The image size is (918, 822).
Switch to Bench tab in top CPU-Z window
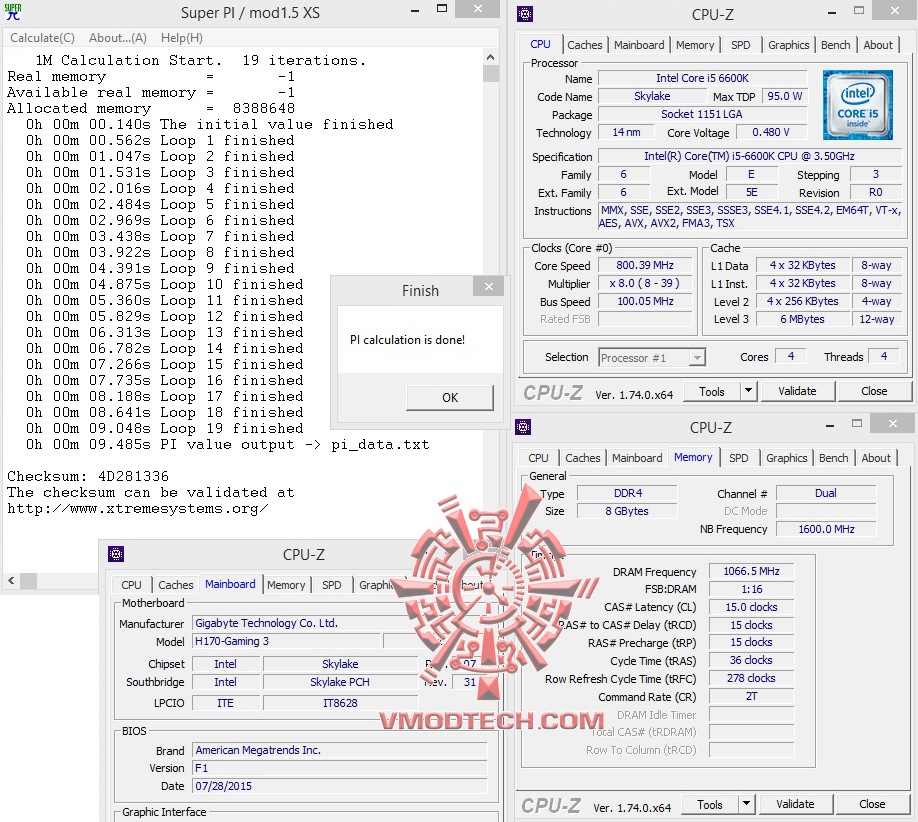(x=835, y=45)
